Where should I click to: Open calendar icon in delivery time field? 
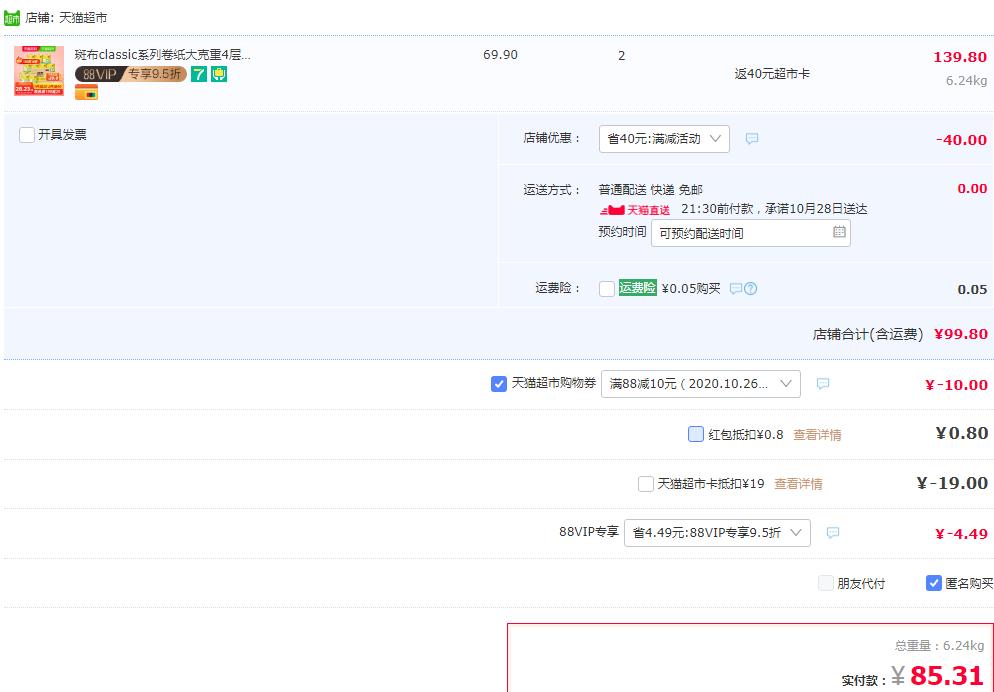coord(839,232)
